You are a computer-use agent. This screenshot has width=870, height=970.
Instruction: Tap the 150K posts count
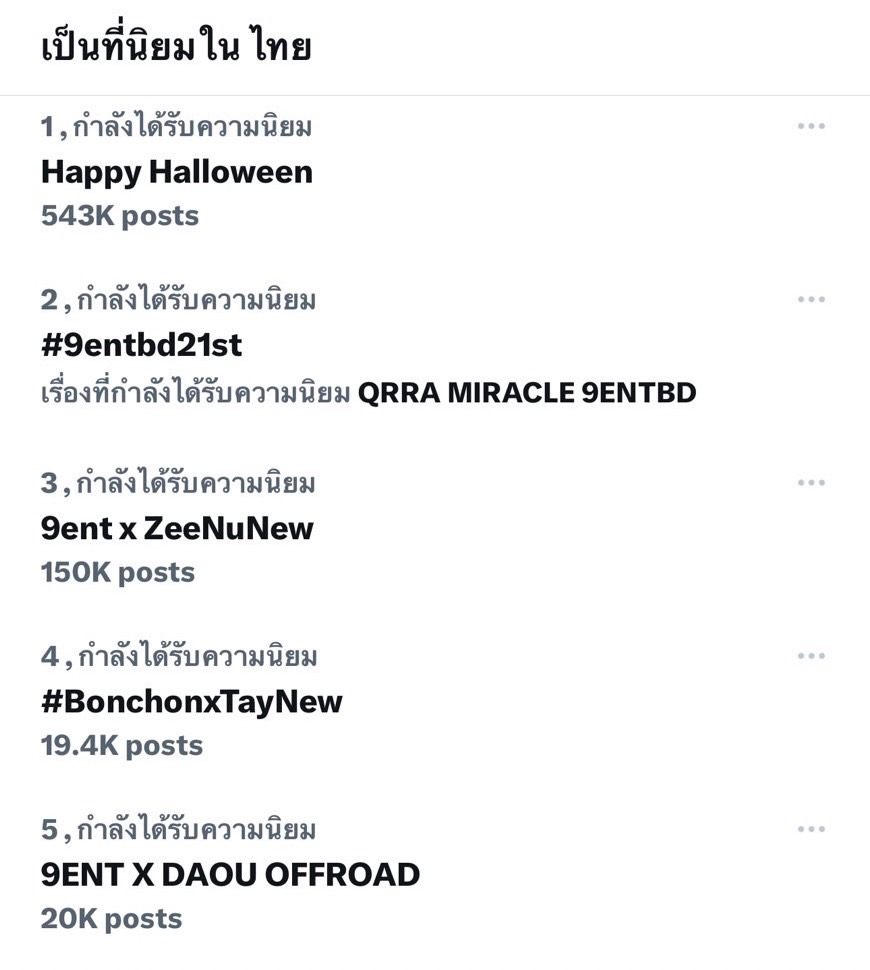pyautogui.click(x=118, y=572)
